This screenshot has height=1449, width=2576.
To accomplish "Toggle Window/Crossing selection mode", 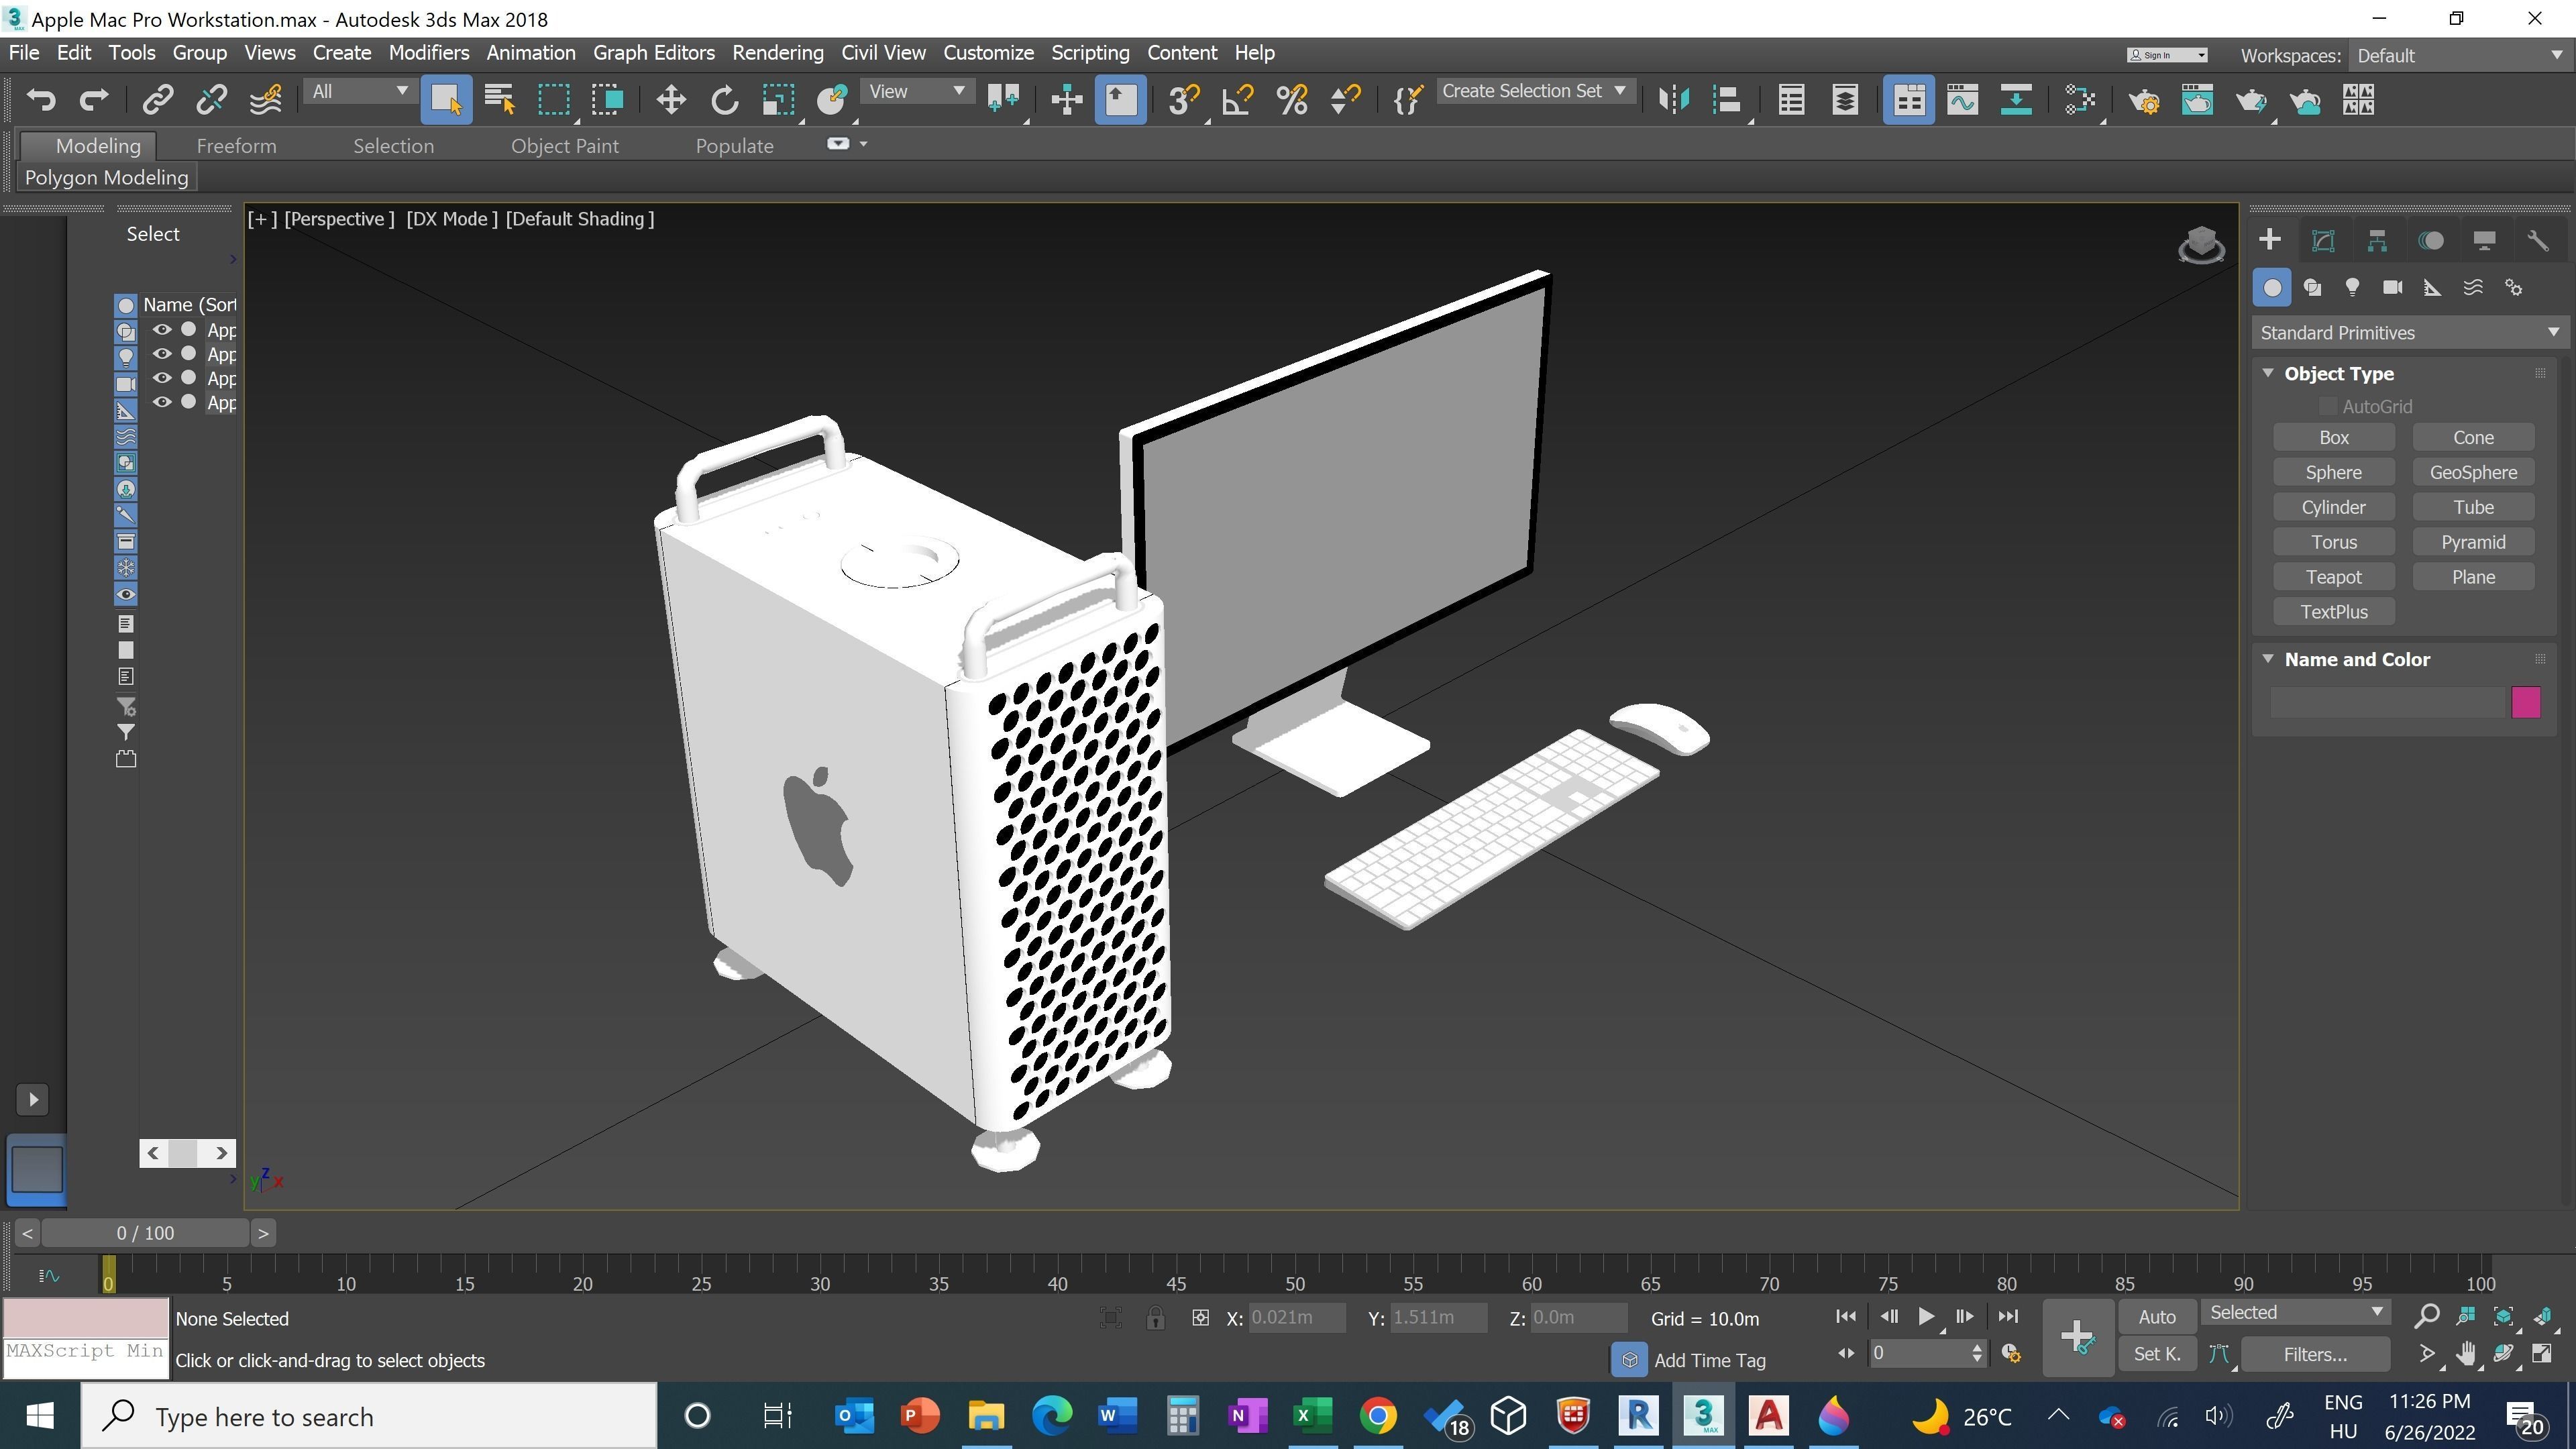I will pyautogui.click(x=607, y=100).
